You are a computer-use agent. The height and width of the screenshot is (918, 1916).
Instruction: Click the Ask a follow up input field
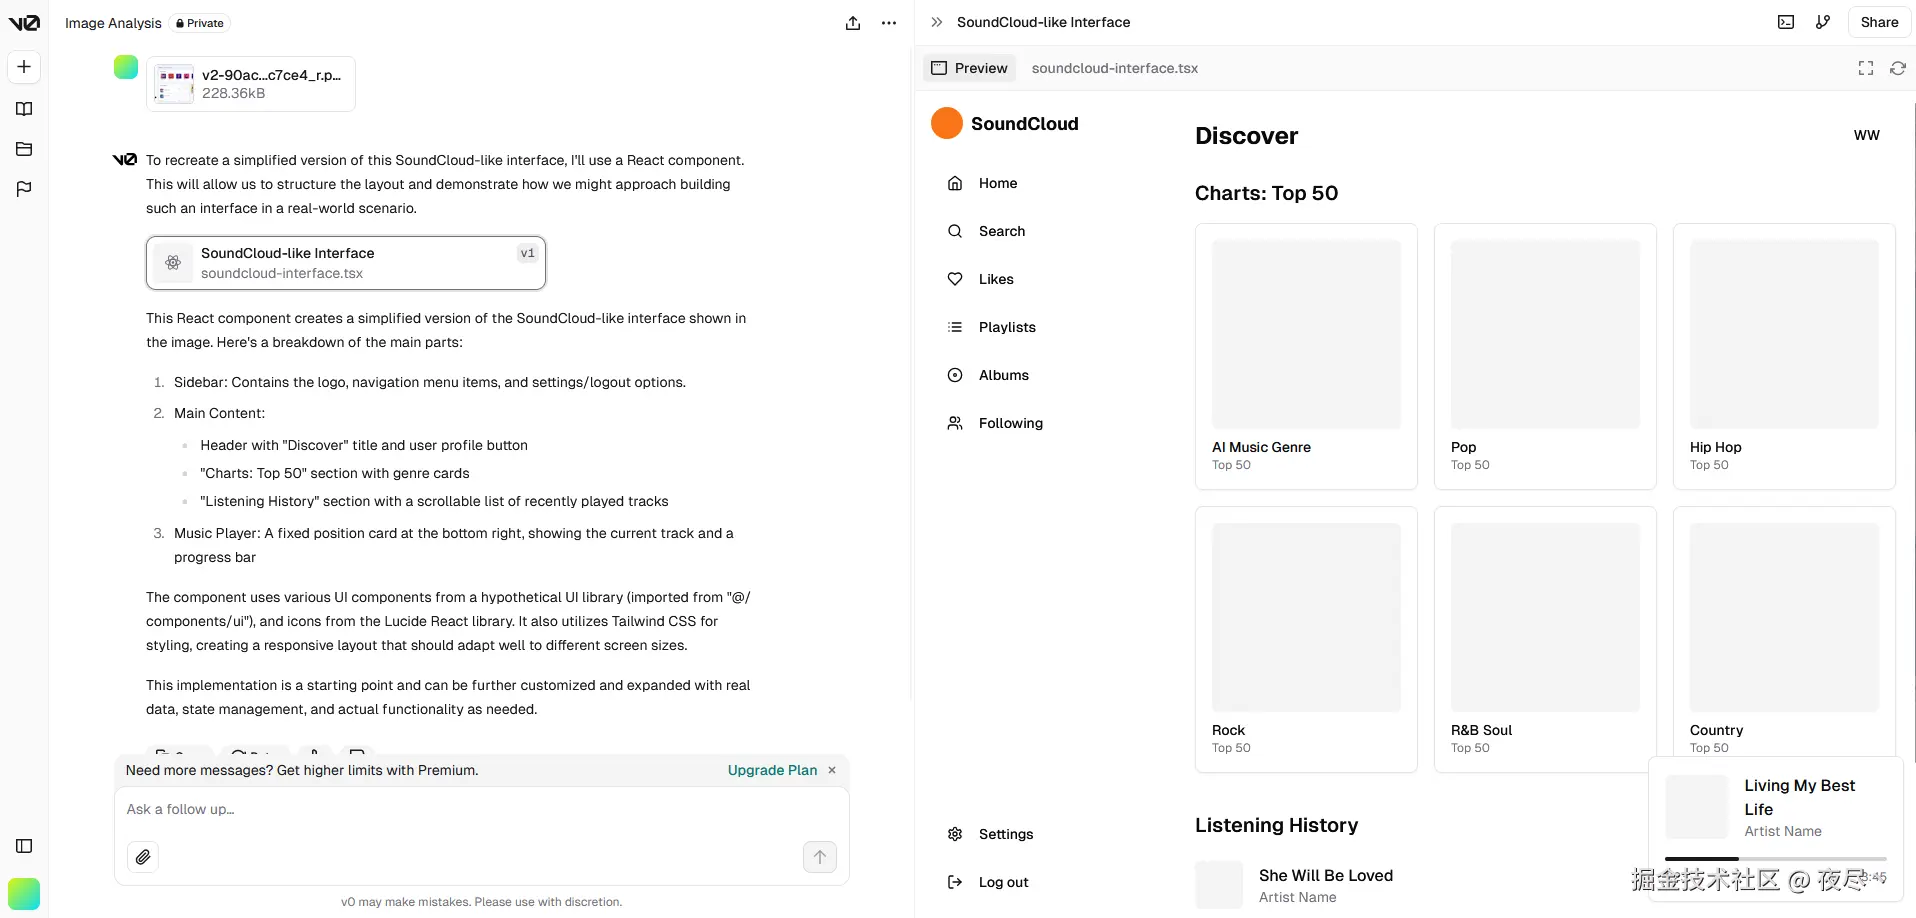(x=460, y=809)
